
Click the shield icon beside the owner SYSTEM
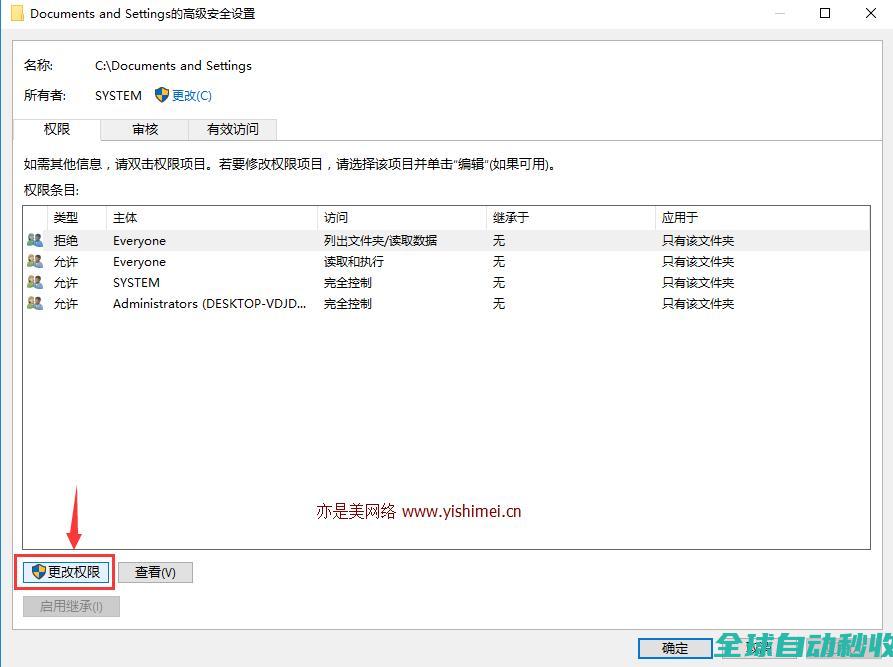tap(162, 95)
